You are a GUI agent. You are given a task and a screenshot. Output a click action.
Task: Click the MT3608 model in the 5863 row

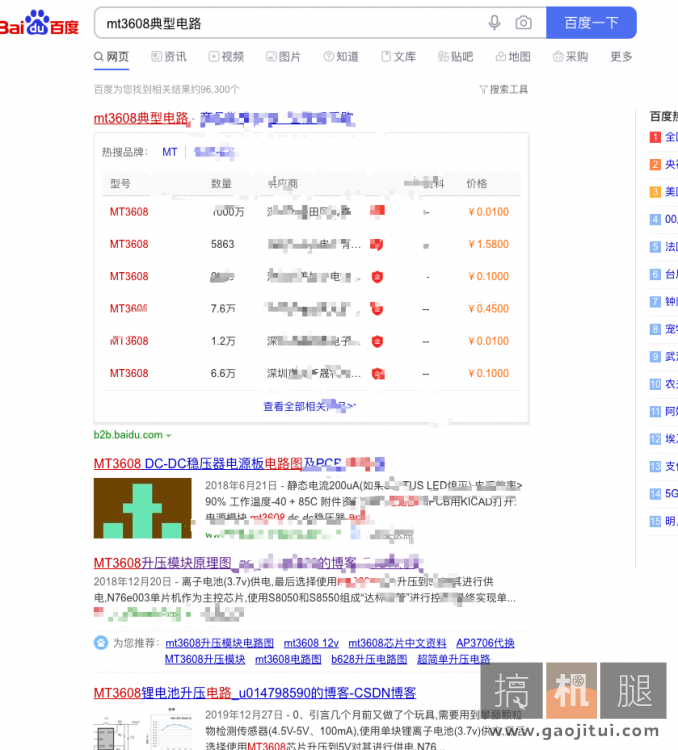(x=129, y=244)
